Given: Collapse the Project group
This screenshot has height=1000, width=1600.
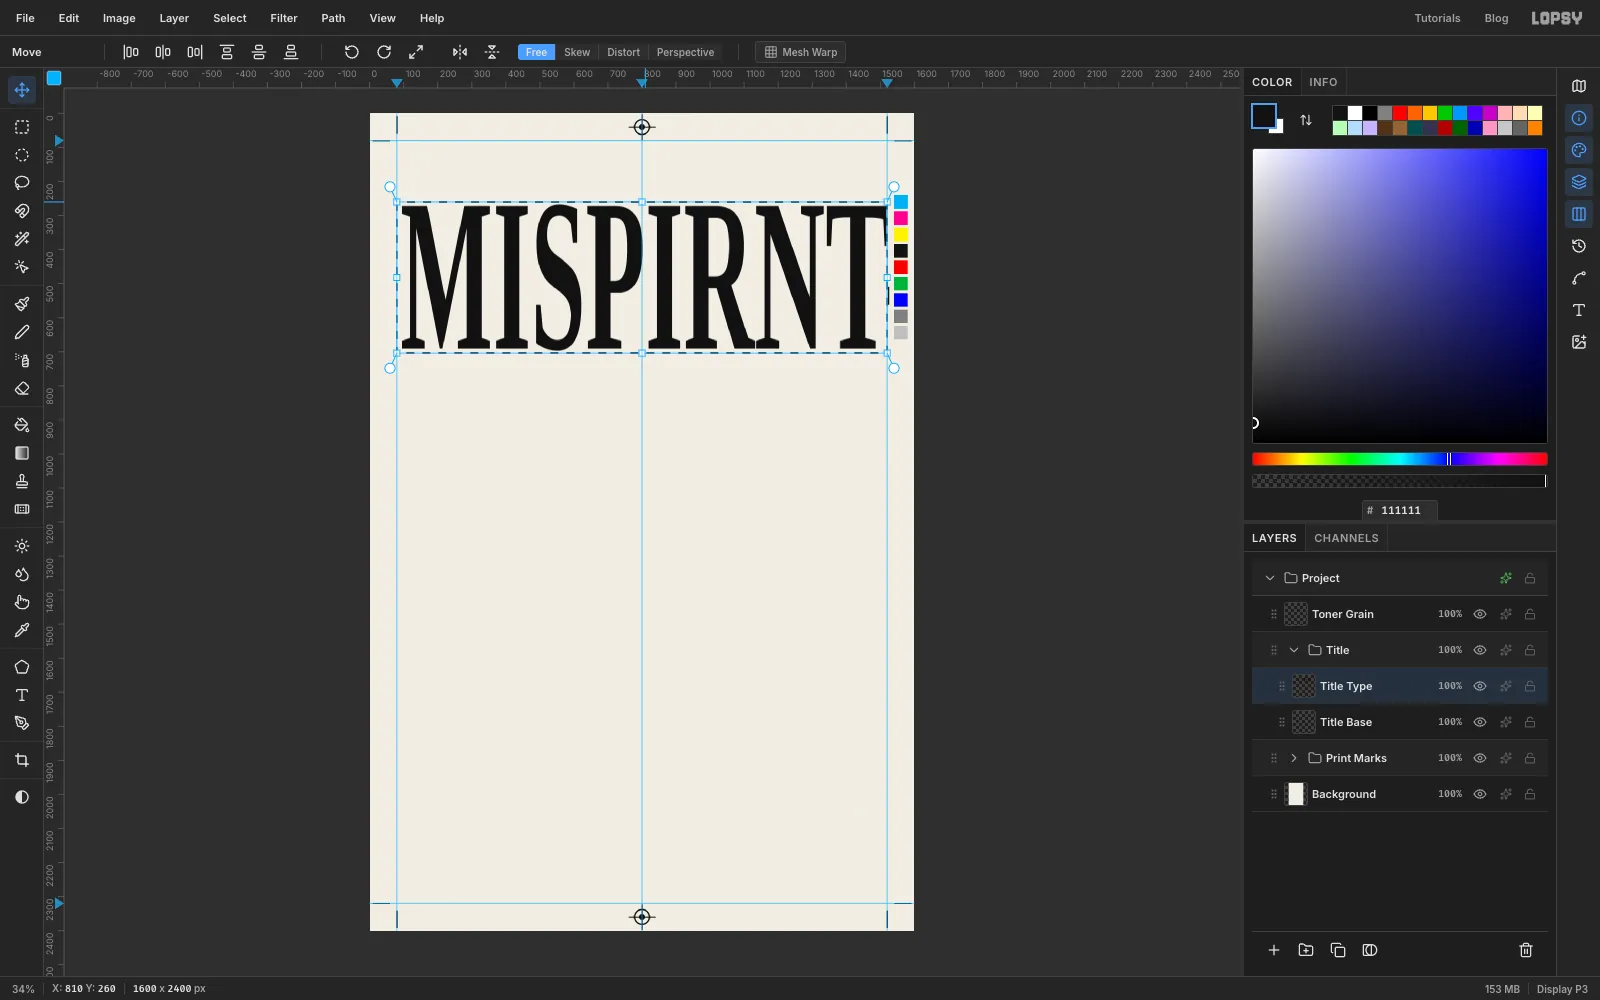Looking at the screenshot, I should (x=1270, y=578).
